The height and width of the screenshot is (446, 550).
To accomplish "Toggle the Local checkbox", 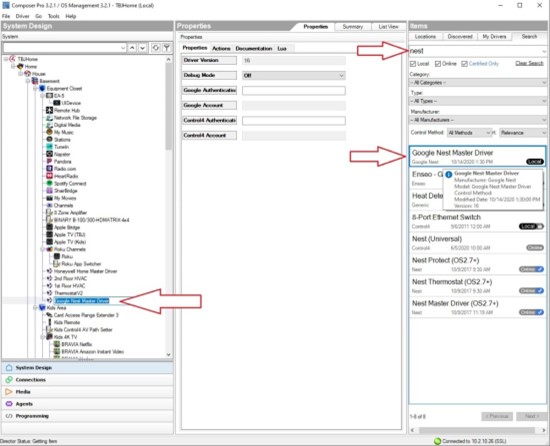I will pos(413,64).
